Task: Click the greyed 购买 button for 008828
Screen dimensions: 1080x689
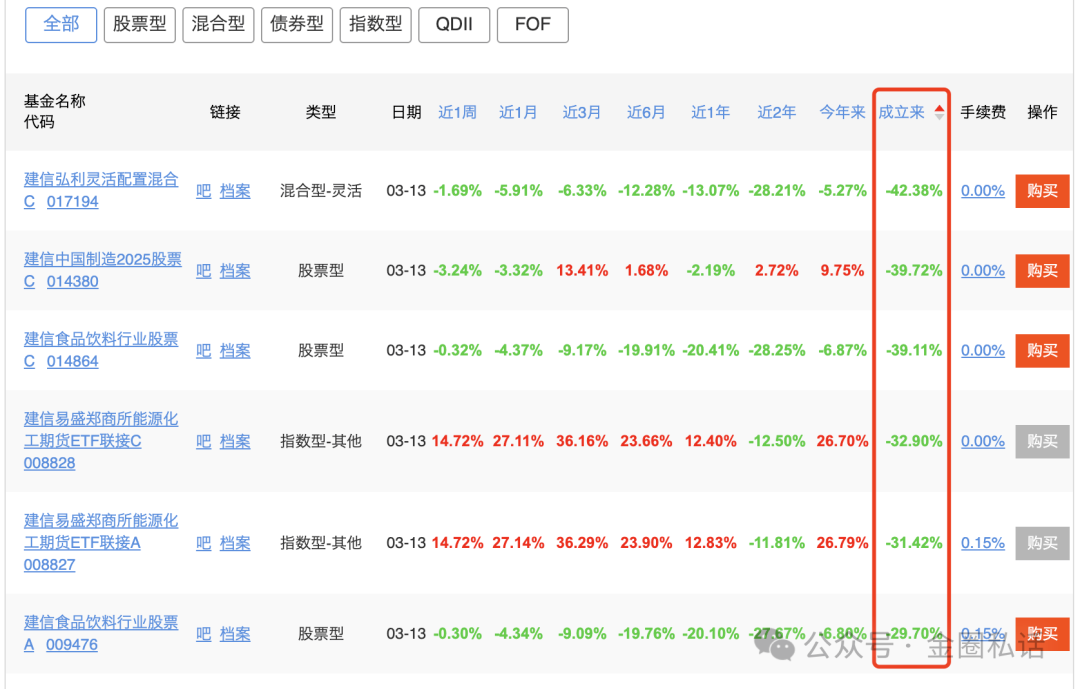Action: point(1042,442)
